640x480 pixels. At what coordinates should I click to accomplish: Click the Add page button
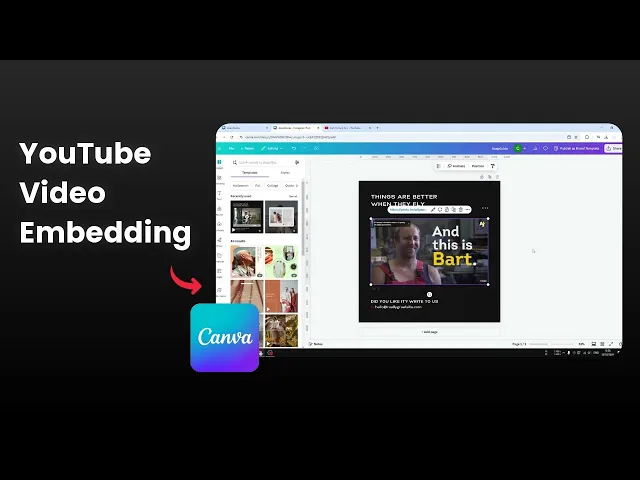[429, 332]
